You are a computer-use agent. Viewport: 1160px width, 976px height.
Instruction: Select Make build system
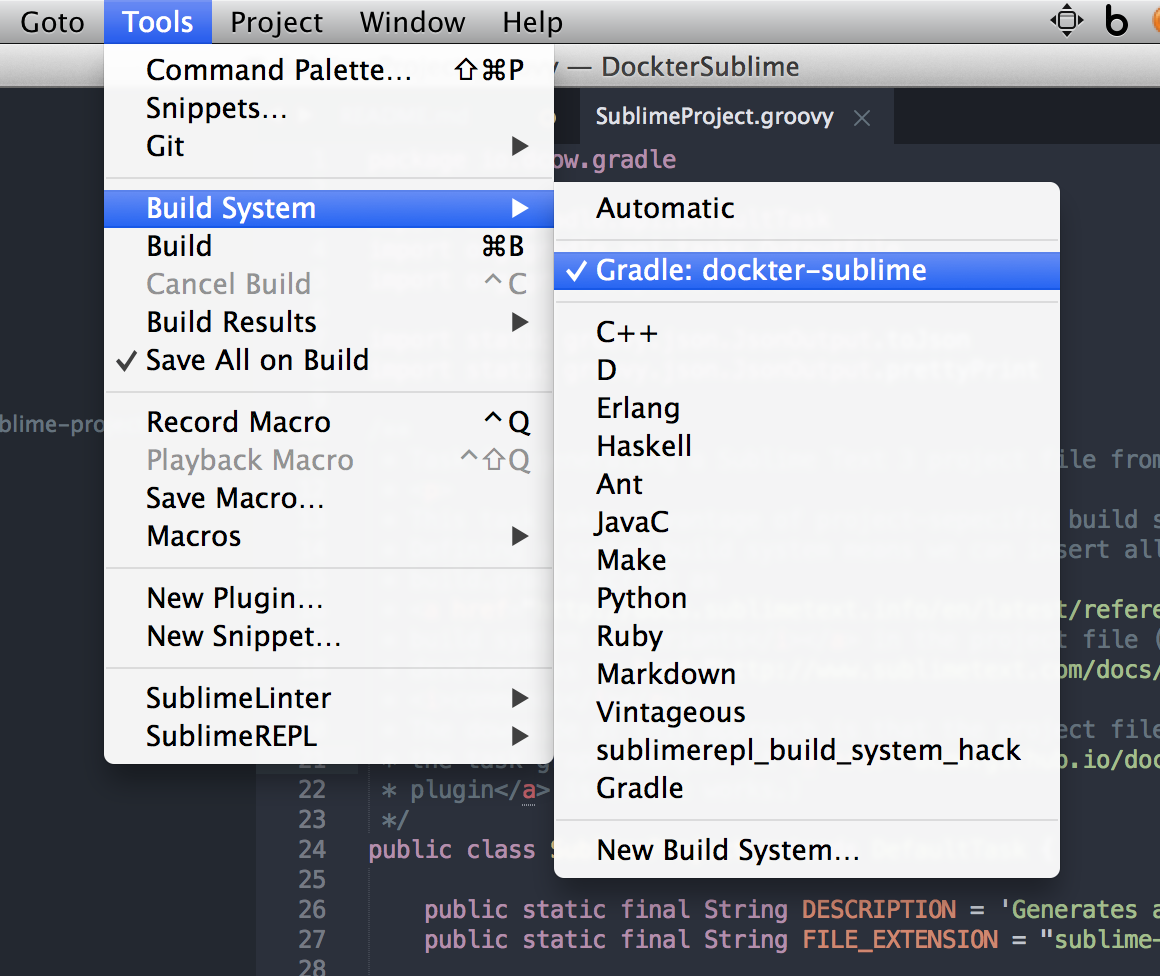[806, 560]
